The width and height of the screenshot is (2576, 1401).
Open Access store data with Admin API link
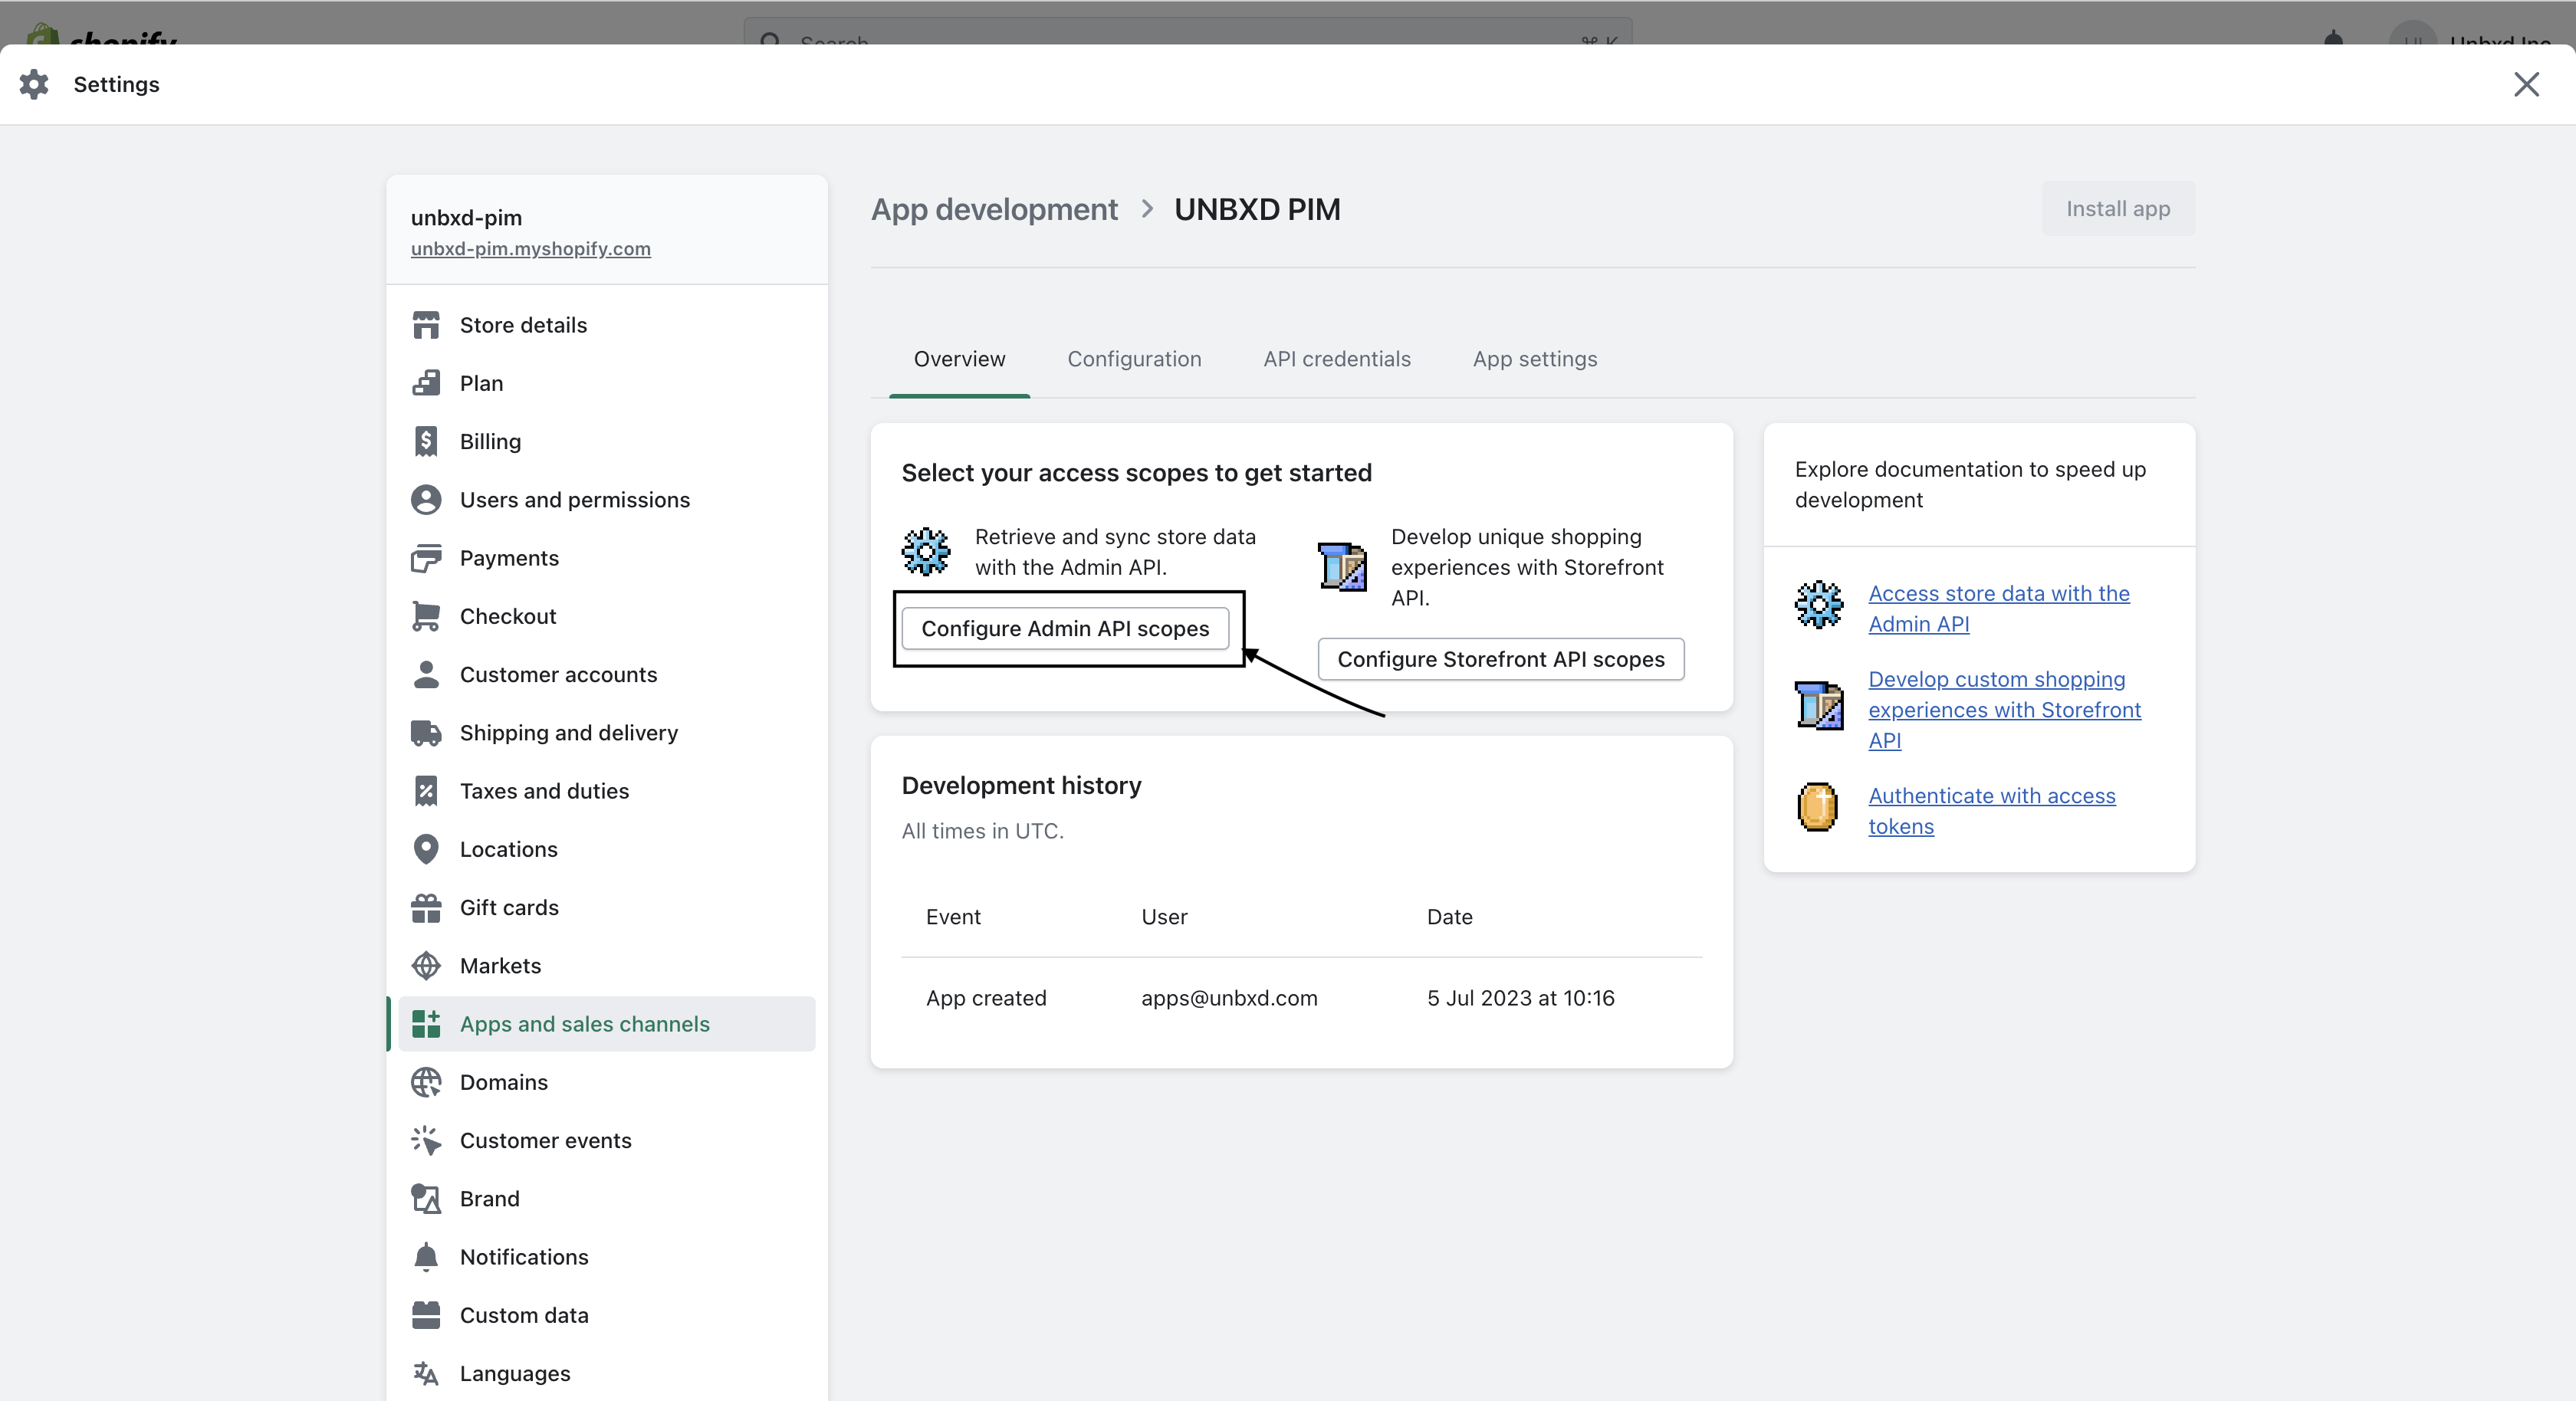[1998, 609]
